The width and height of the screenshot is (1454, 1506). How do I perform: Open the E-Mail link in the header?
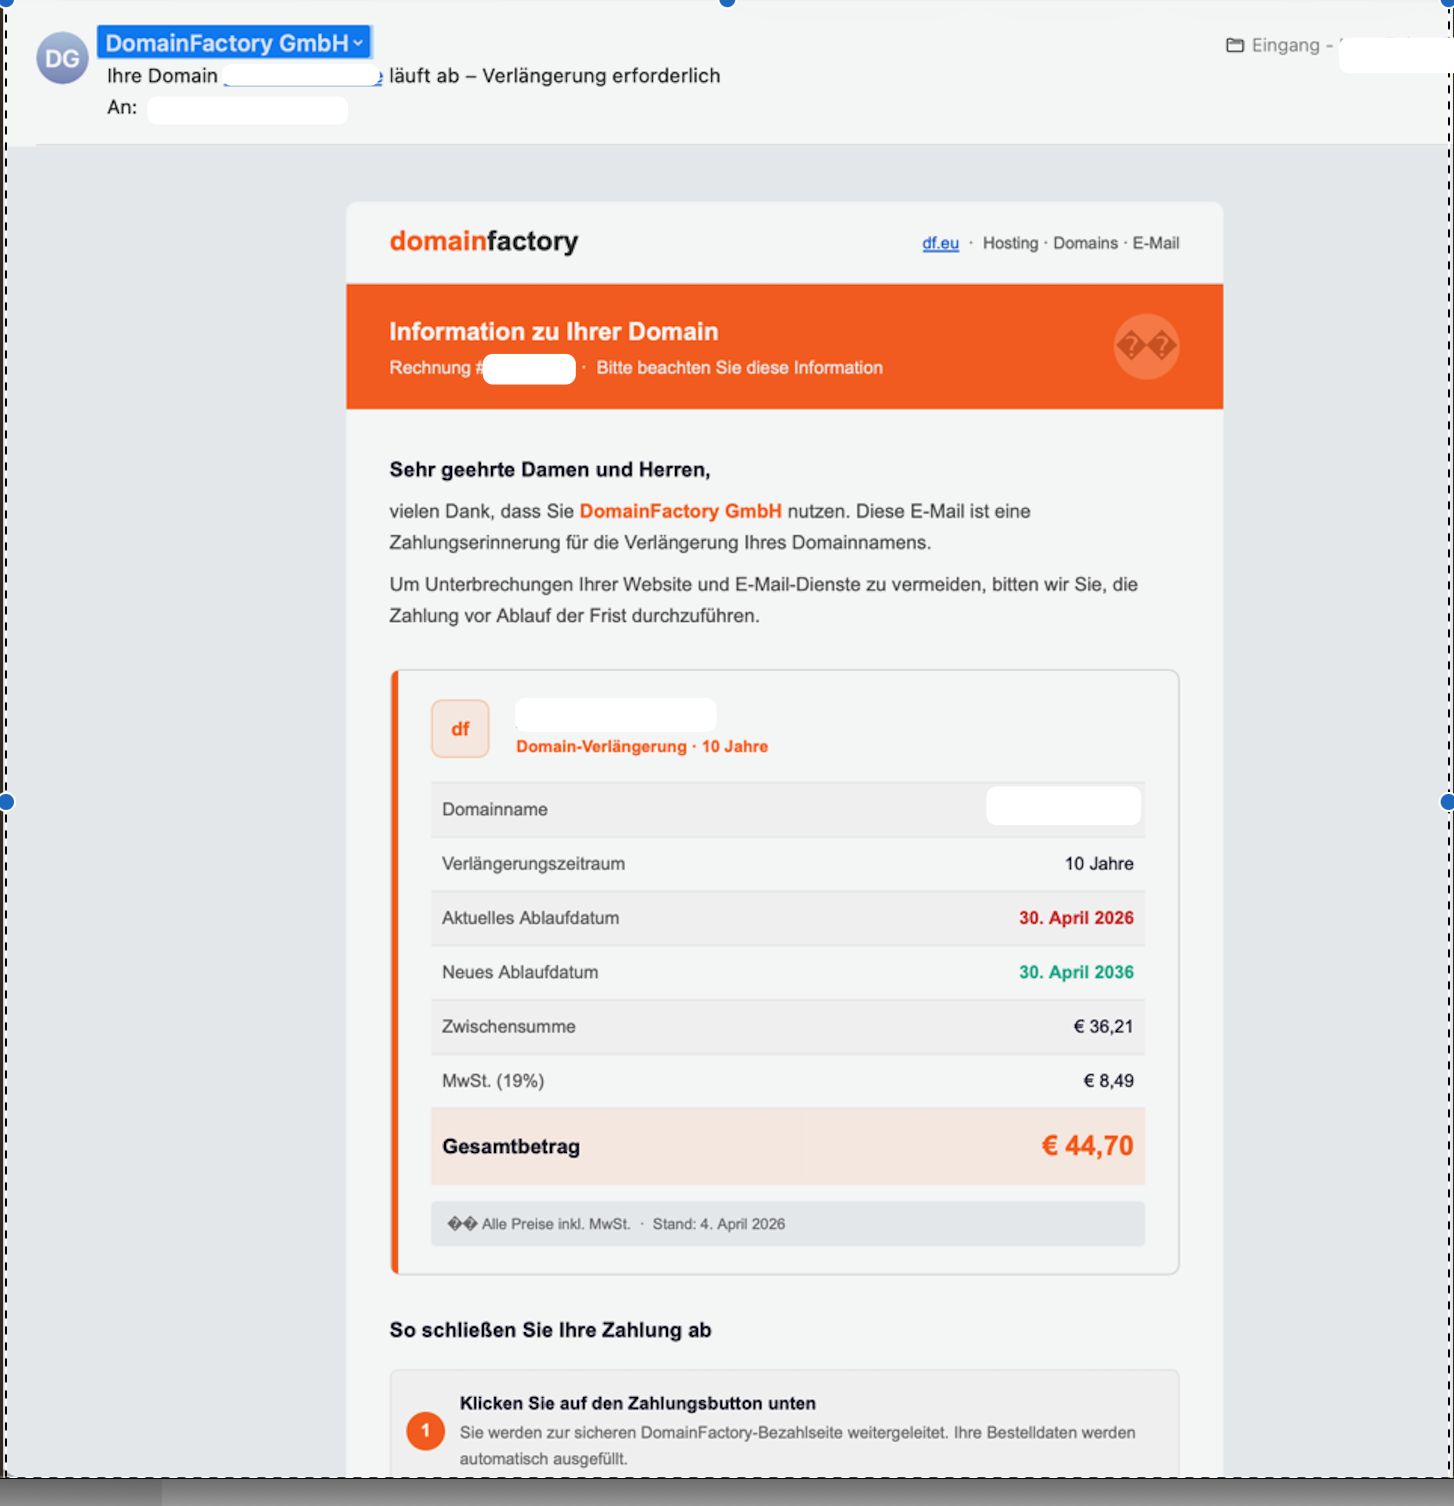[1156, 243]
